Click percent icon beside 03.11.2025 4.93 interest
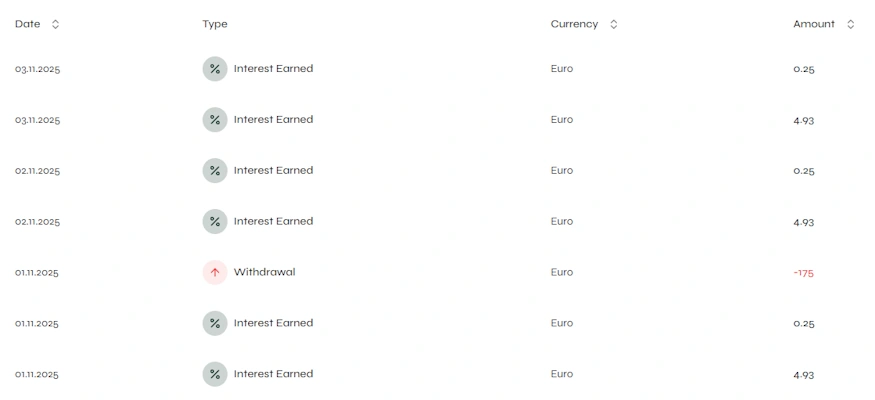Viewport: 875px width, 400px height. (x=214, y=120)
